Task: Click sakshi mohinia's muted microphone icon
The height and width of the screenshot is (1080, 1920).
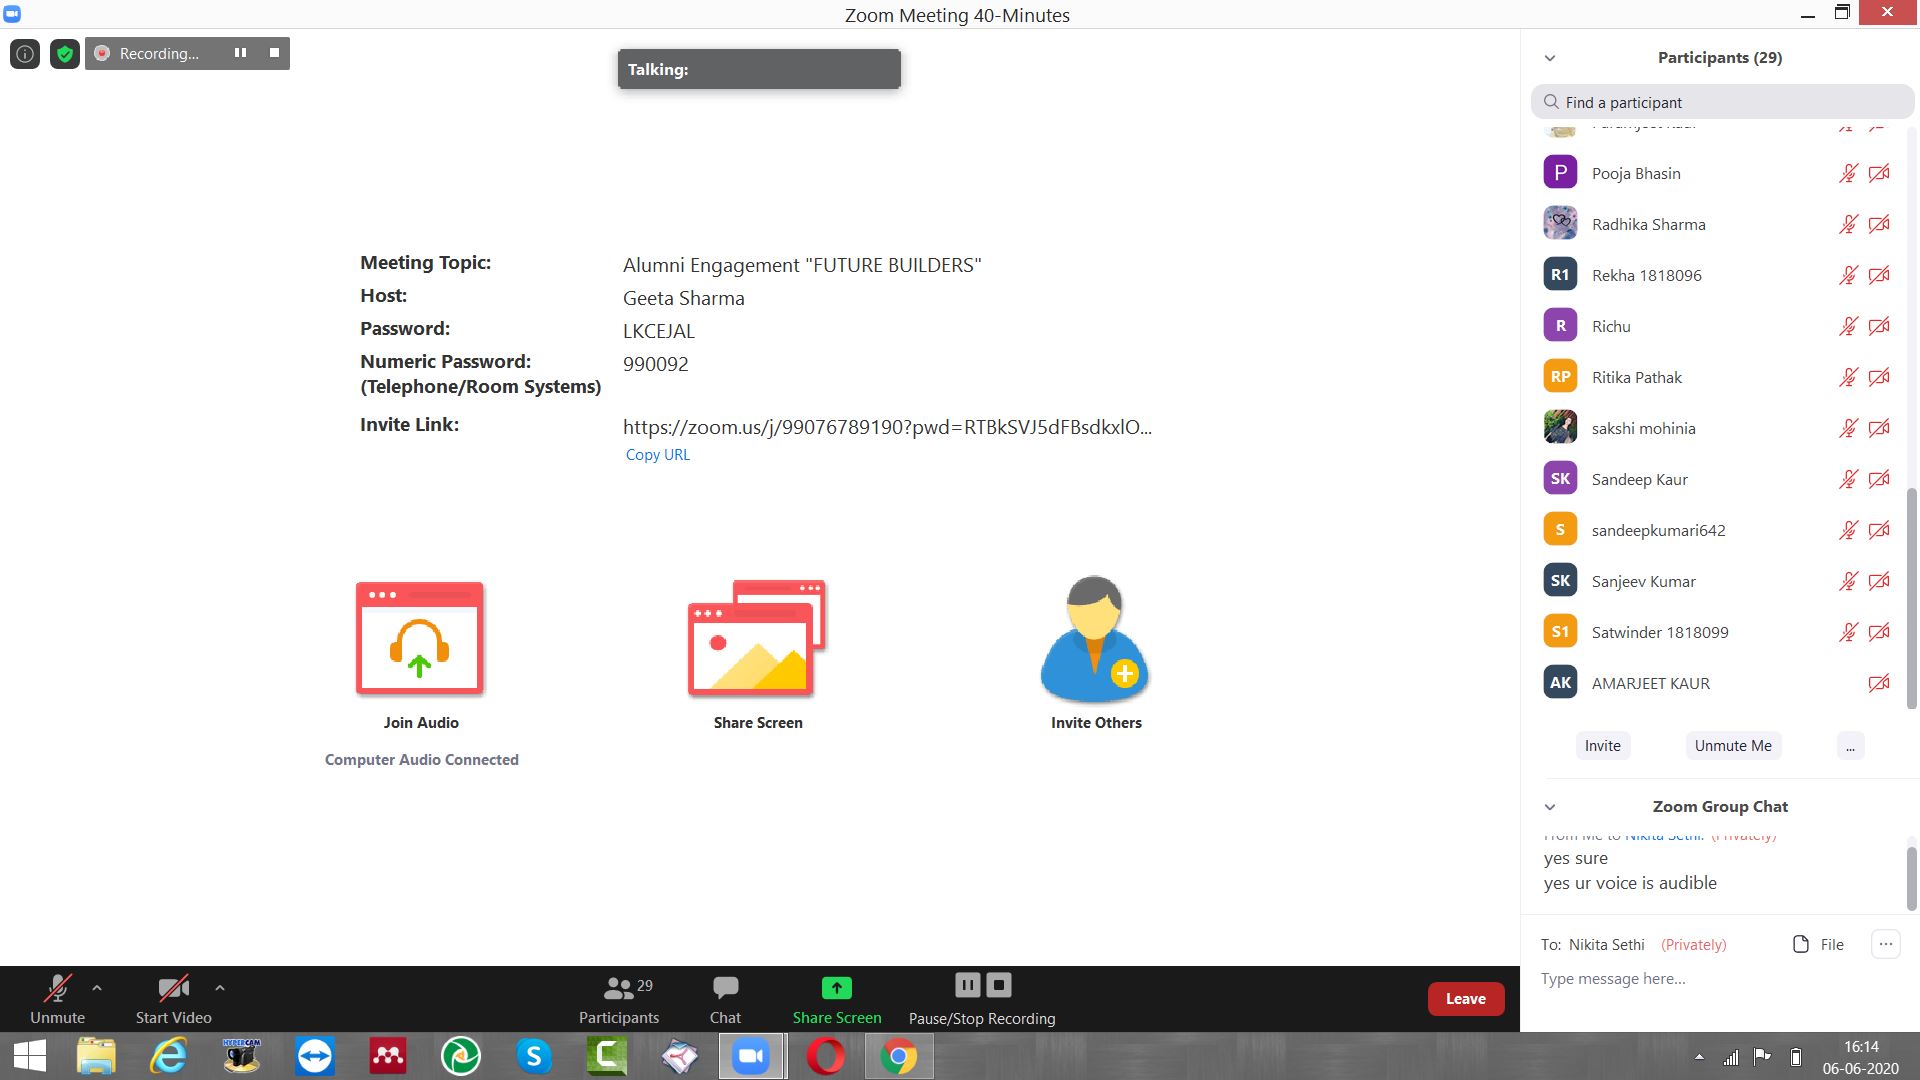Action: (1848, 428)
